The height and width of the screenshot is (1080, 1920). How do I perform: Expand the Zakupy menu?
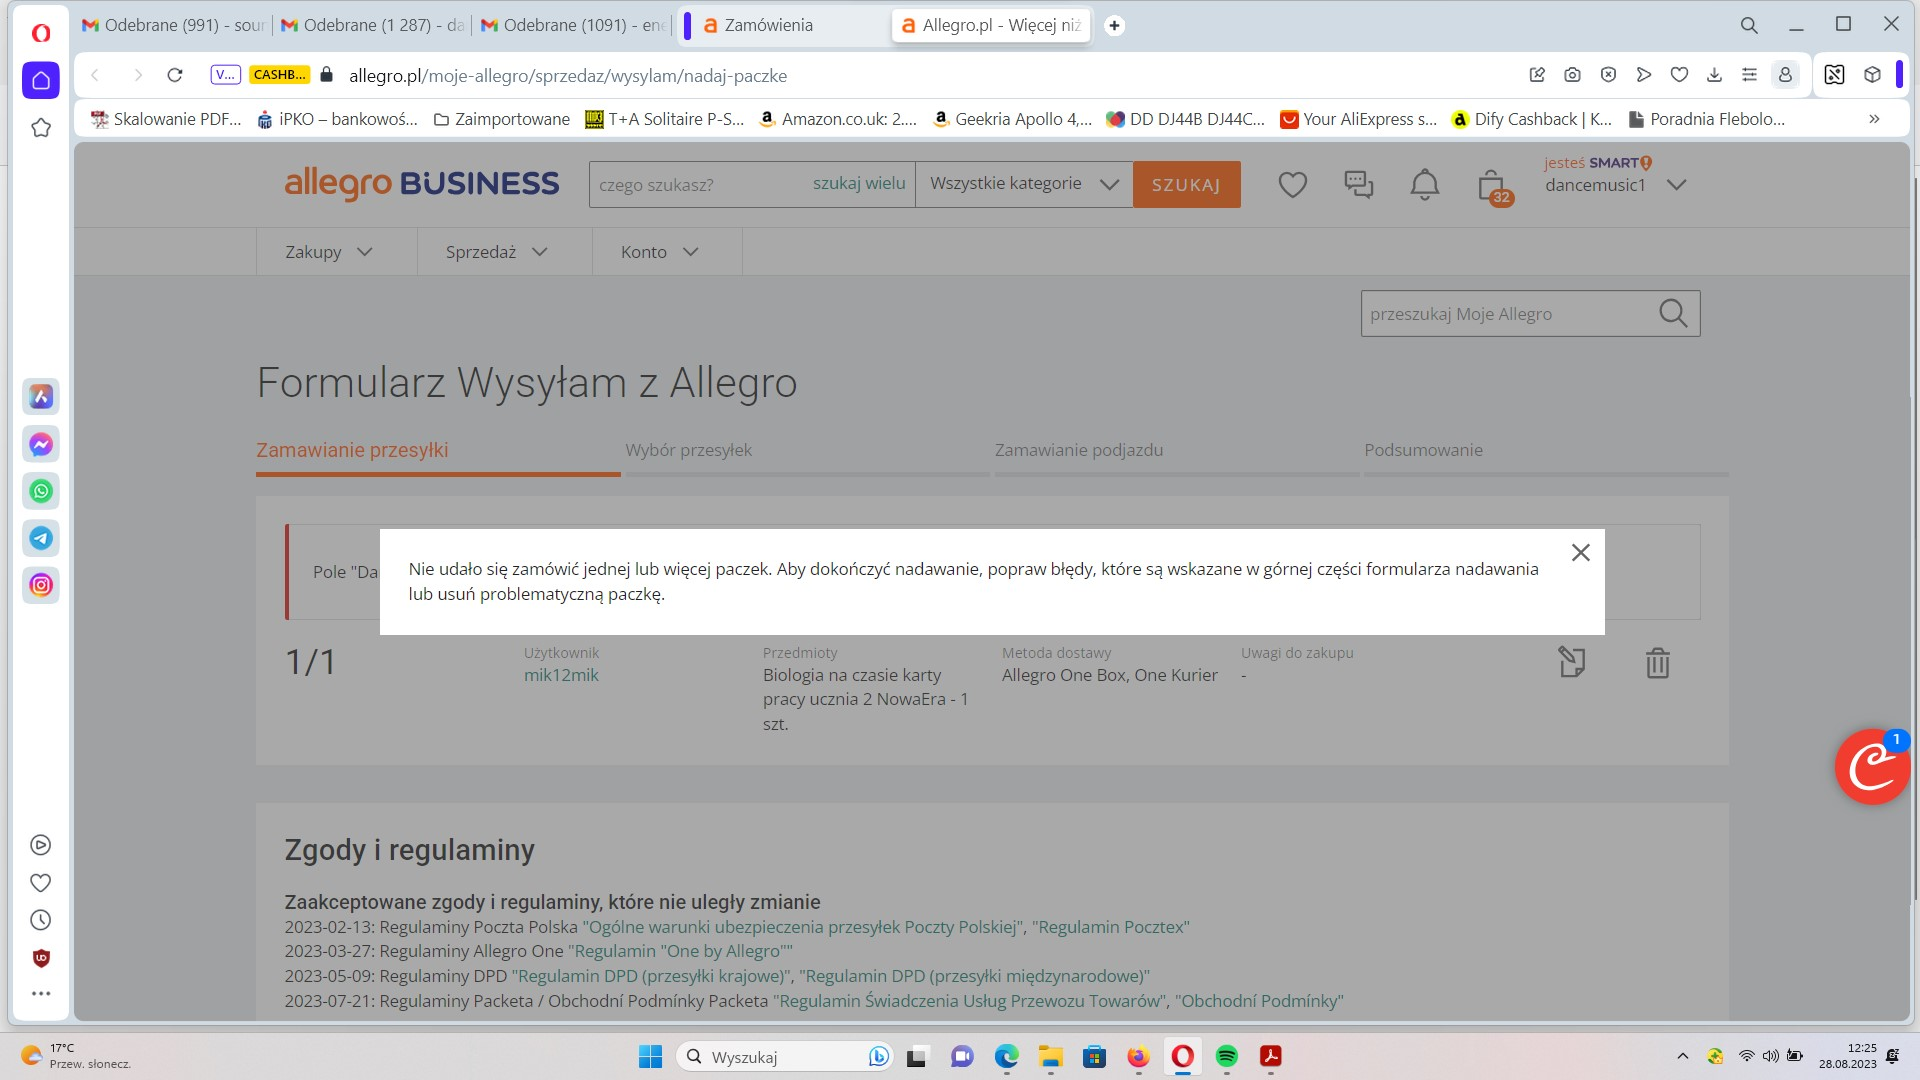click(326, 251)
